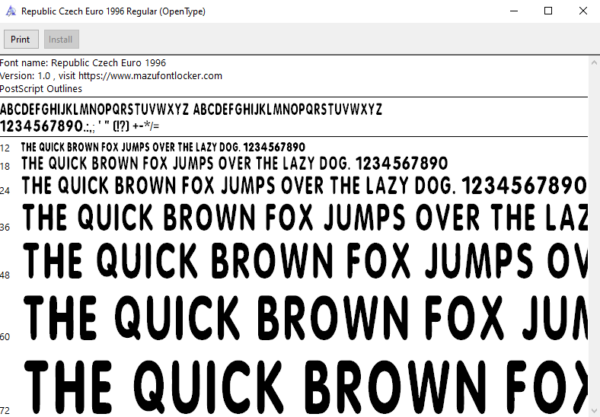Click the size 36 label
Image resolution: width=600 pixels, height=417 pixels.
pyautogui.click(x=5, y=227)
